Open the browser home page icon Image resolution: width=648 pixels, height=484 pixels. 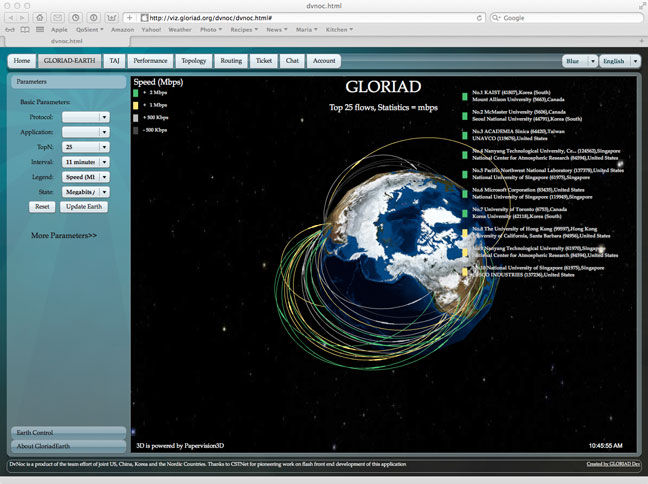click(39, 18)
